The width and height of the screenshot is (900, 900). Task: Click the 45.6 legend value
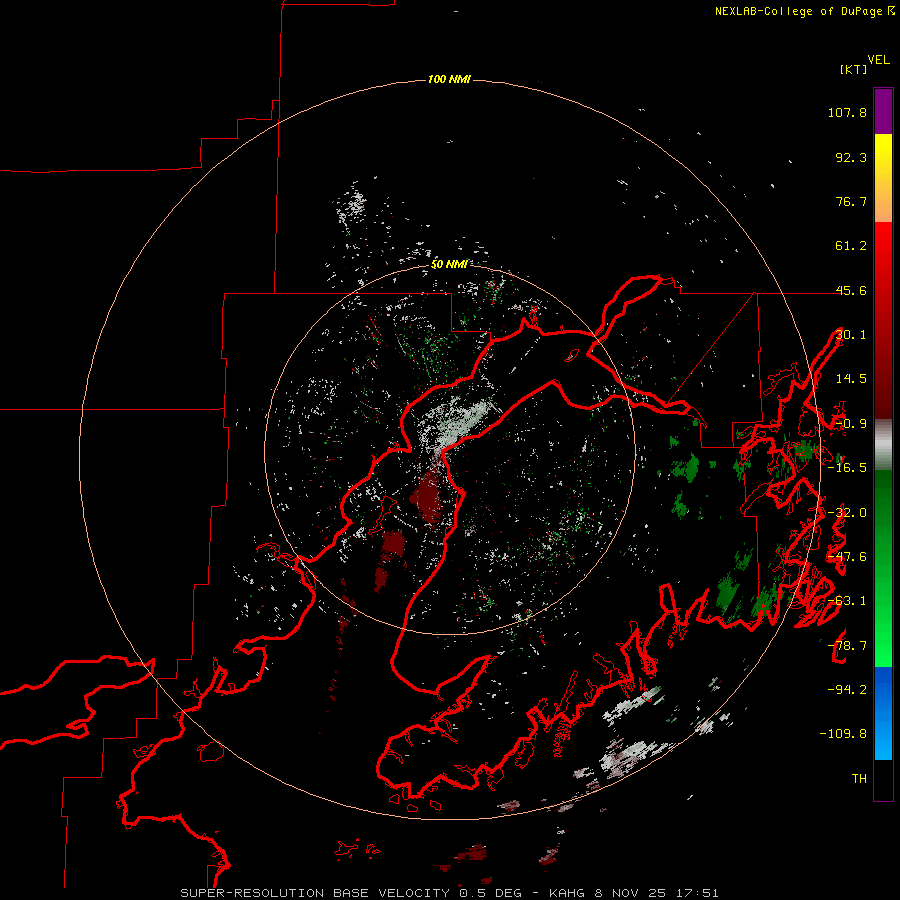tap(851, 290)
